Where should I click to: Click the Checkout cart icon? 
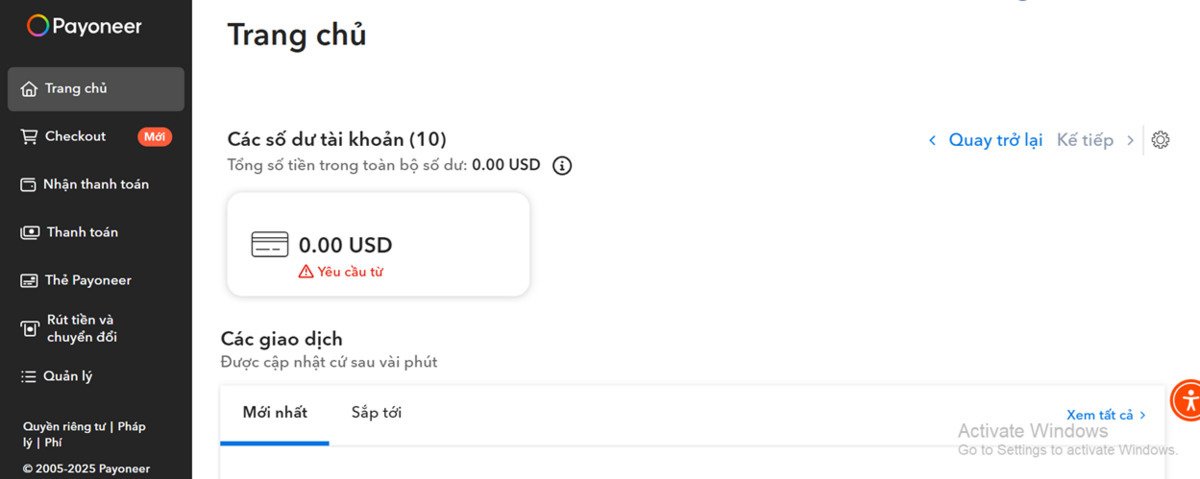(29, 137)
